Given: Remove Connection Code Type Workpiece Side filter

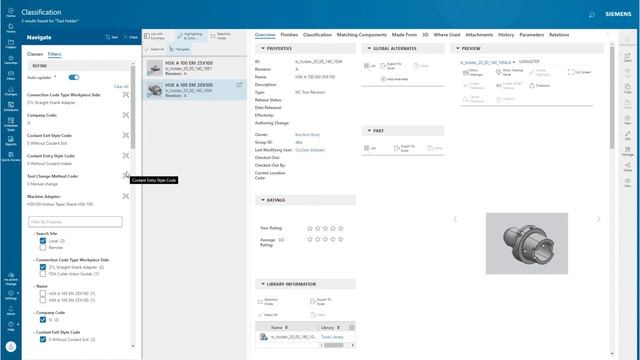Looking at the screenshot, I should [126, 95].
